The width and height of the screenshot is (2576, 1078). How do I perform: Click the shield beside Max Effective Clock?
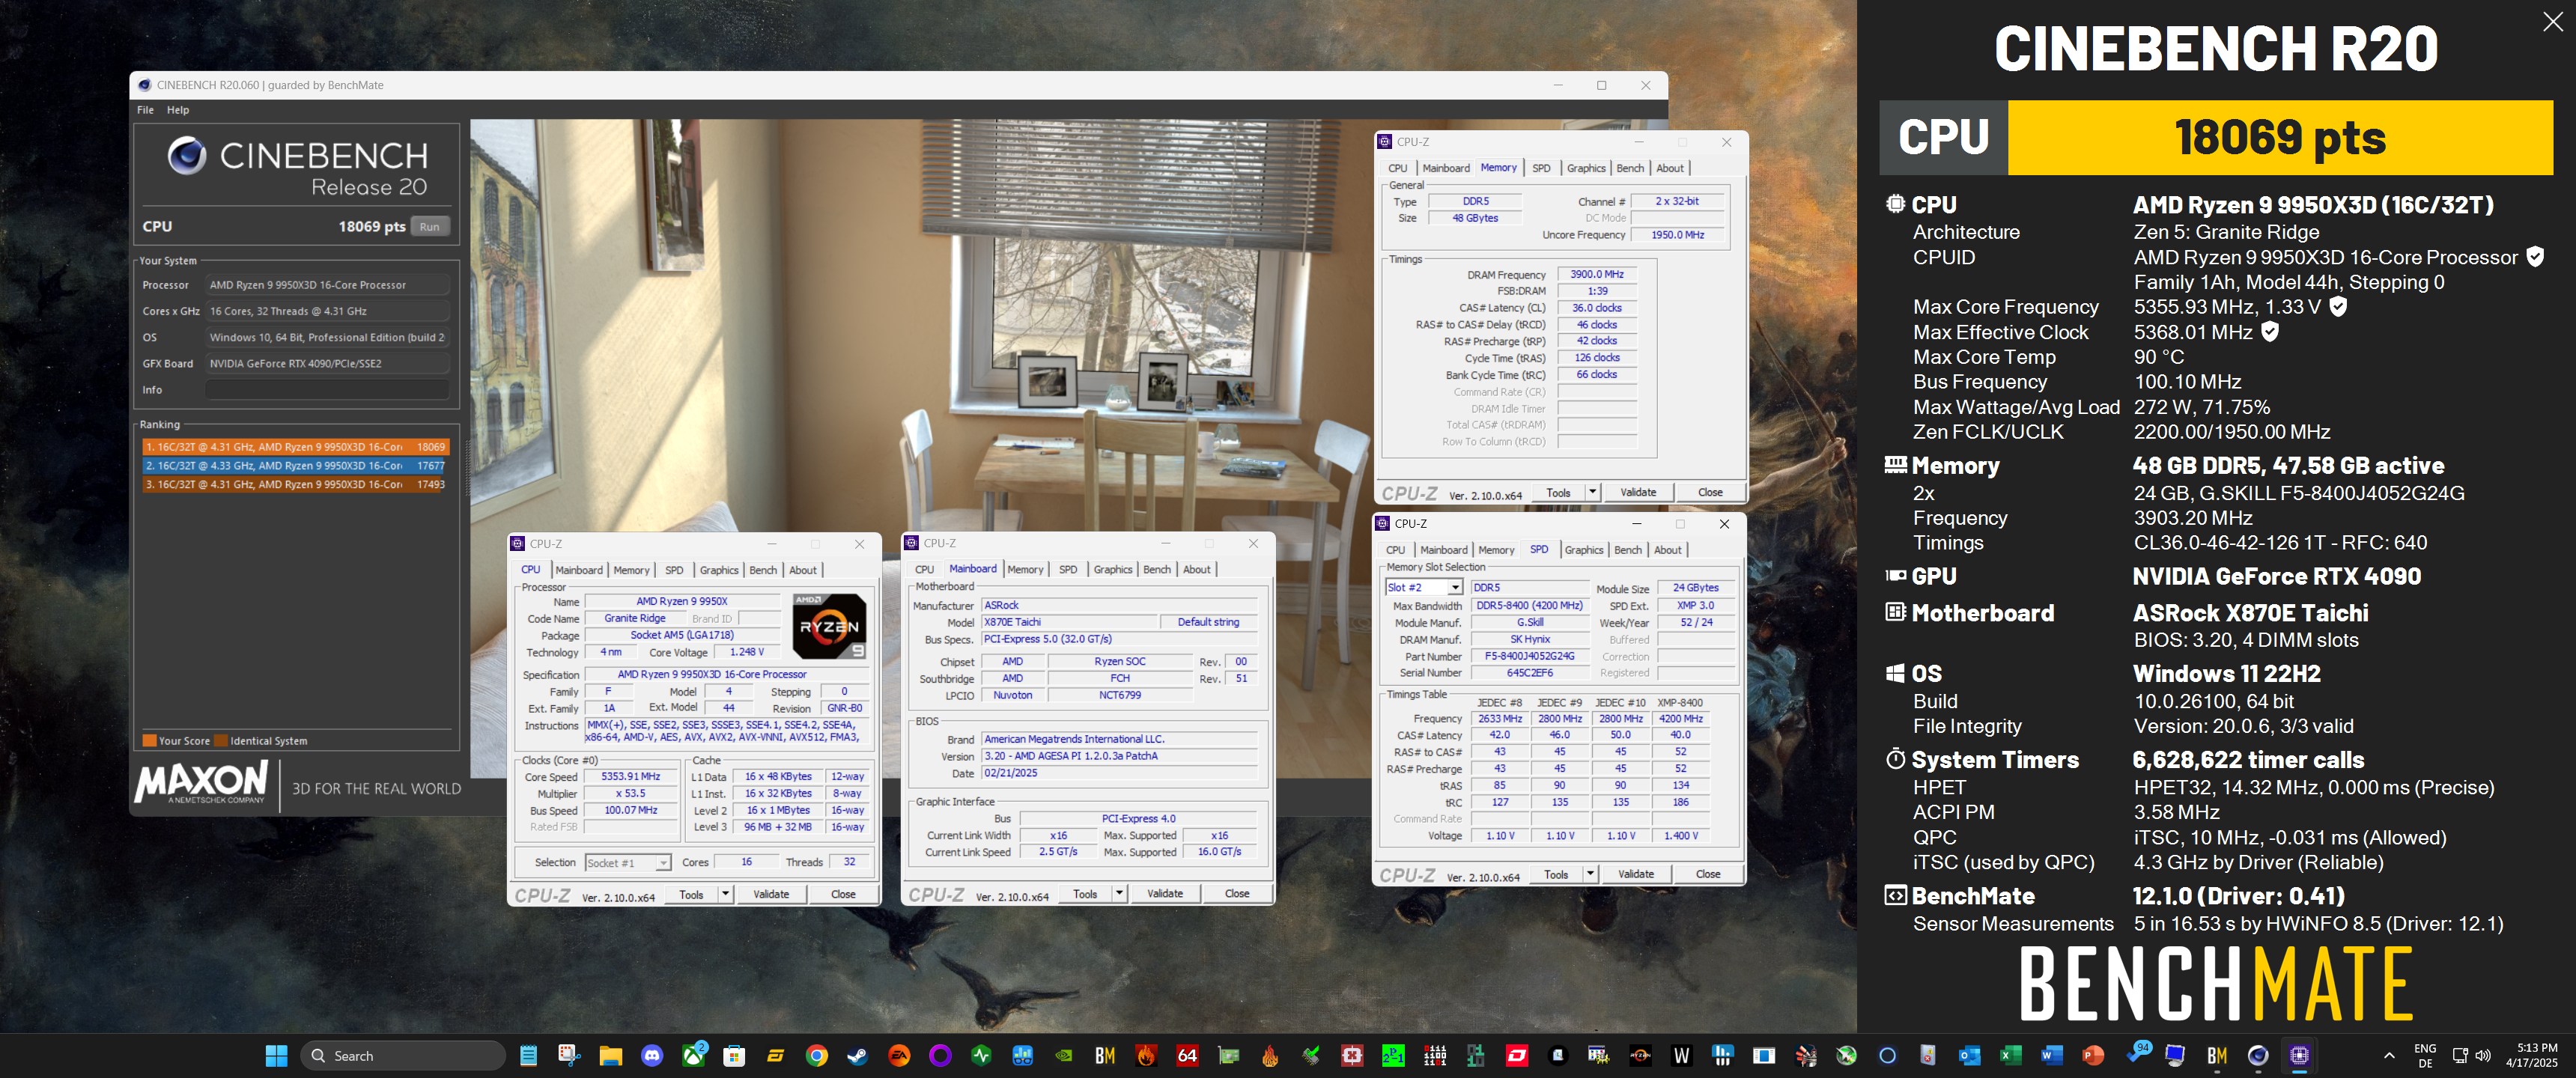[x=2270, y=332]
